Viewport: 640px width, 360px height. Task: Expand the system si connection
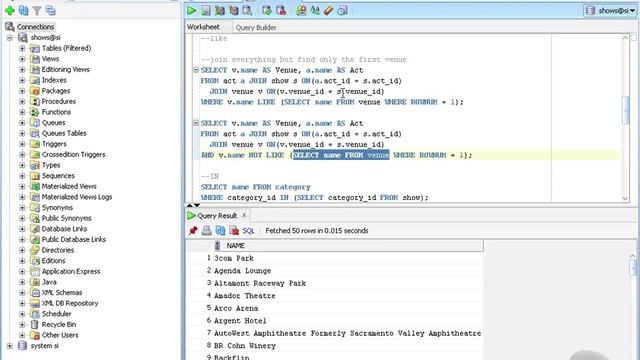point(10,346)
